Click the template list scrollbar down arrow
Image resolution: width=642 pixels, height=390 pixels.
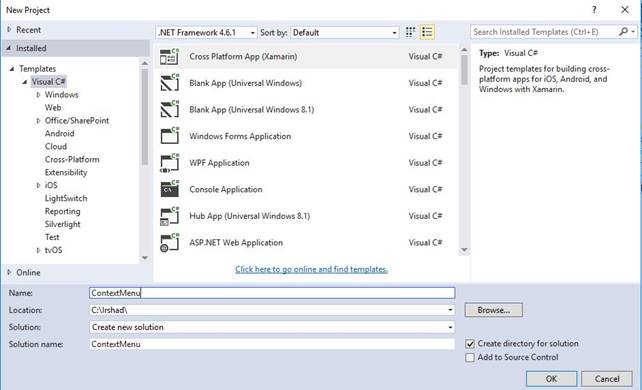coord(464,250)
